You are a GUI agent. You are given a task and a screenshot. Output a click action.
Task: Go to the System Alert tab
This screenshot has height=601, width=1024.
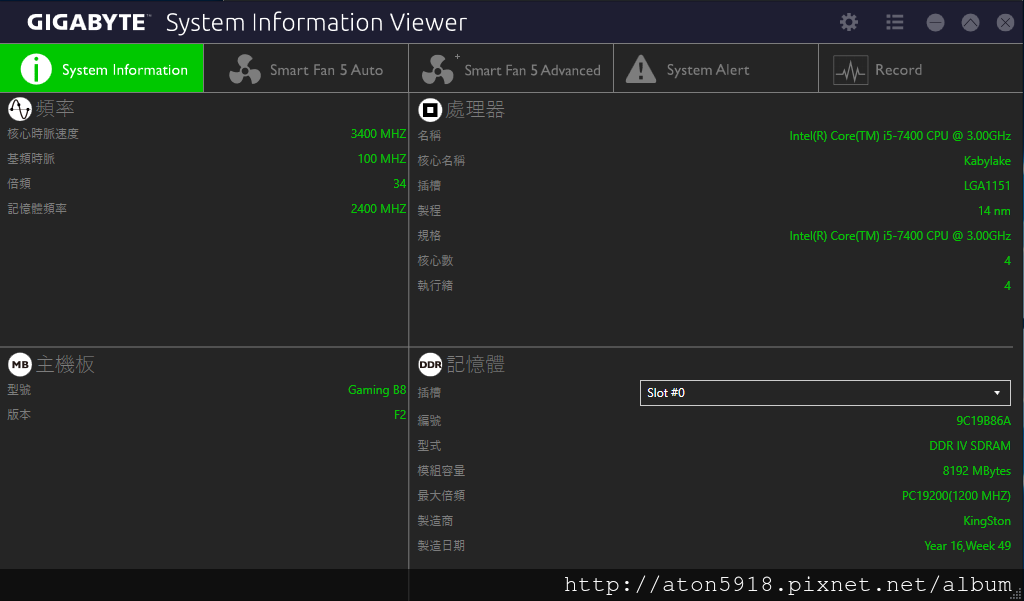click(716, 69)
